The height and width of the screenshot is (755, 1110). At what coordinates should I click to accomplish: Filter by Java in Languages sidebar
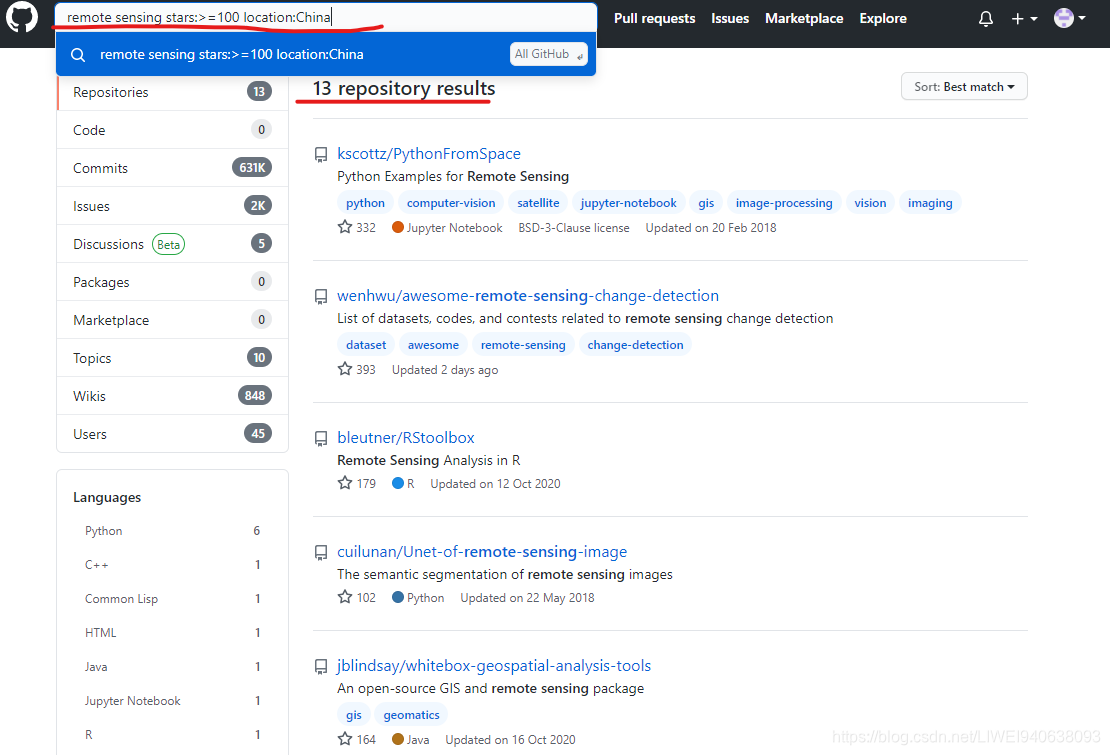(172, 667)
